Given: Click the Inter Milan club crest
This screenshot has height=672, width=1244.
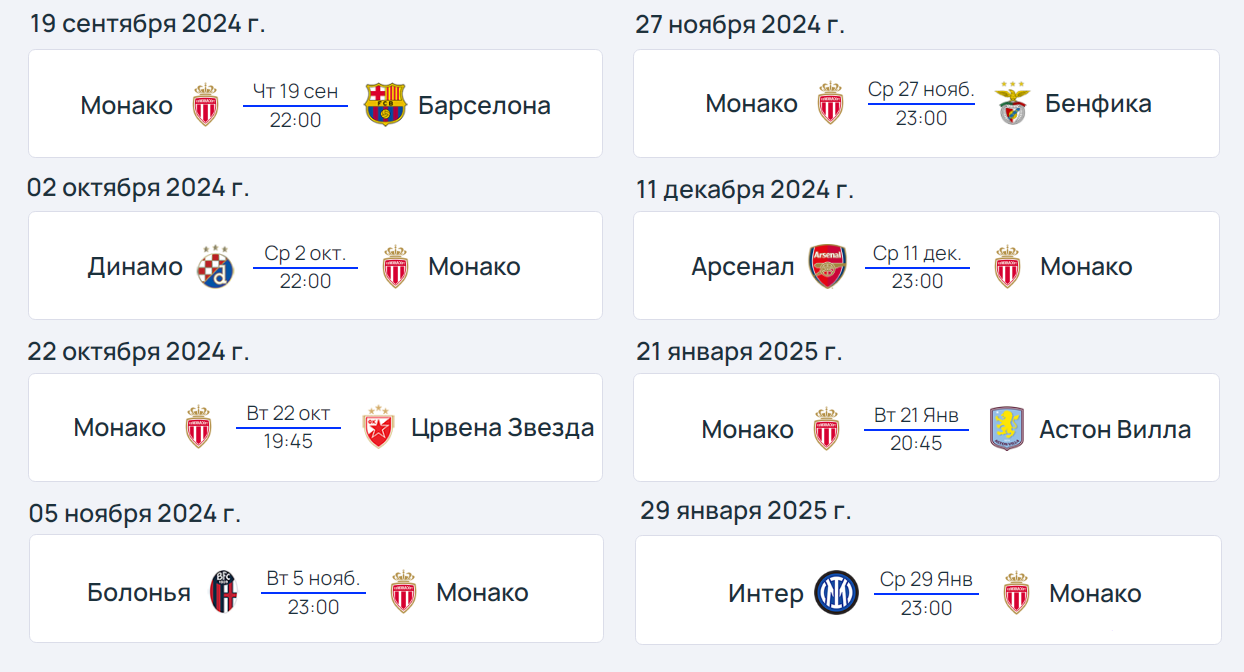Looking at the screenshot, I should click(x=836, y=593).
